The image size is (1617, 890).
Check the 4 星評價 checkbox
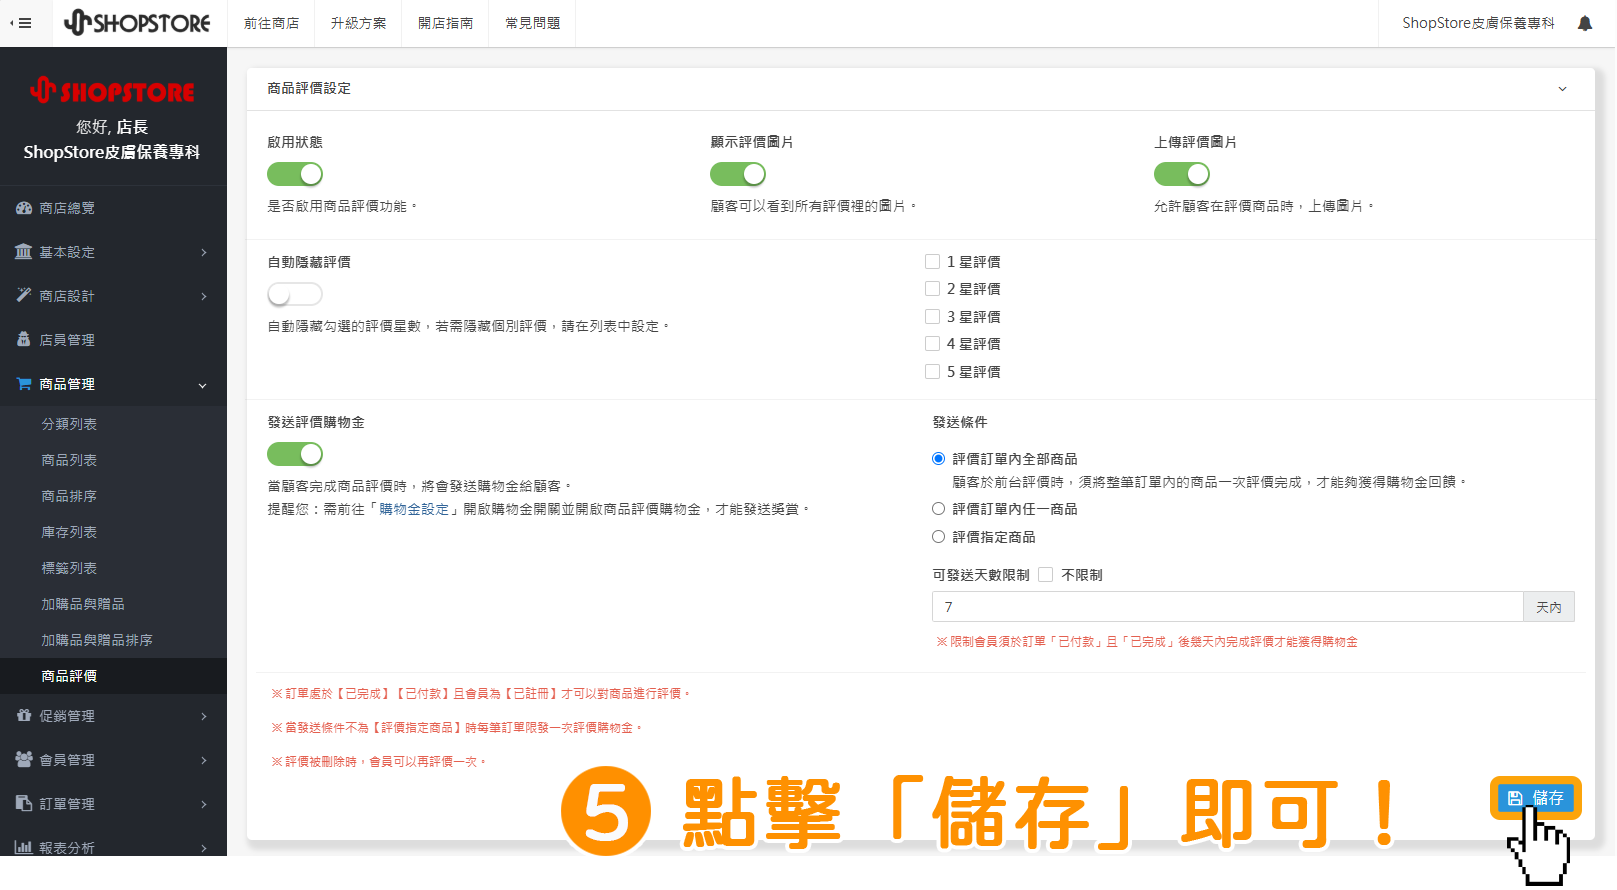pyautogui.click(x=932, y=344)
